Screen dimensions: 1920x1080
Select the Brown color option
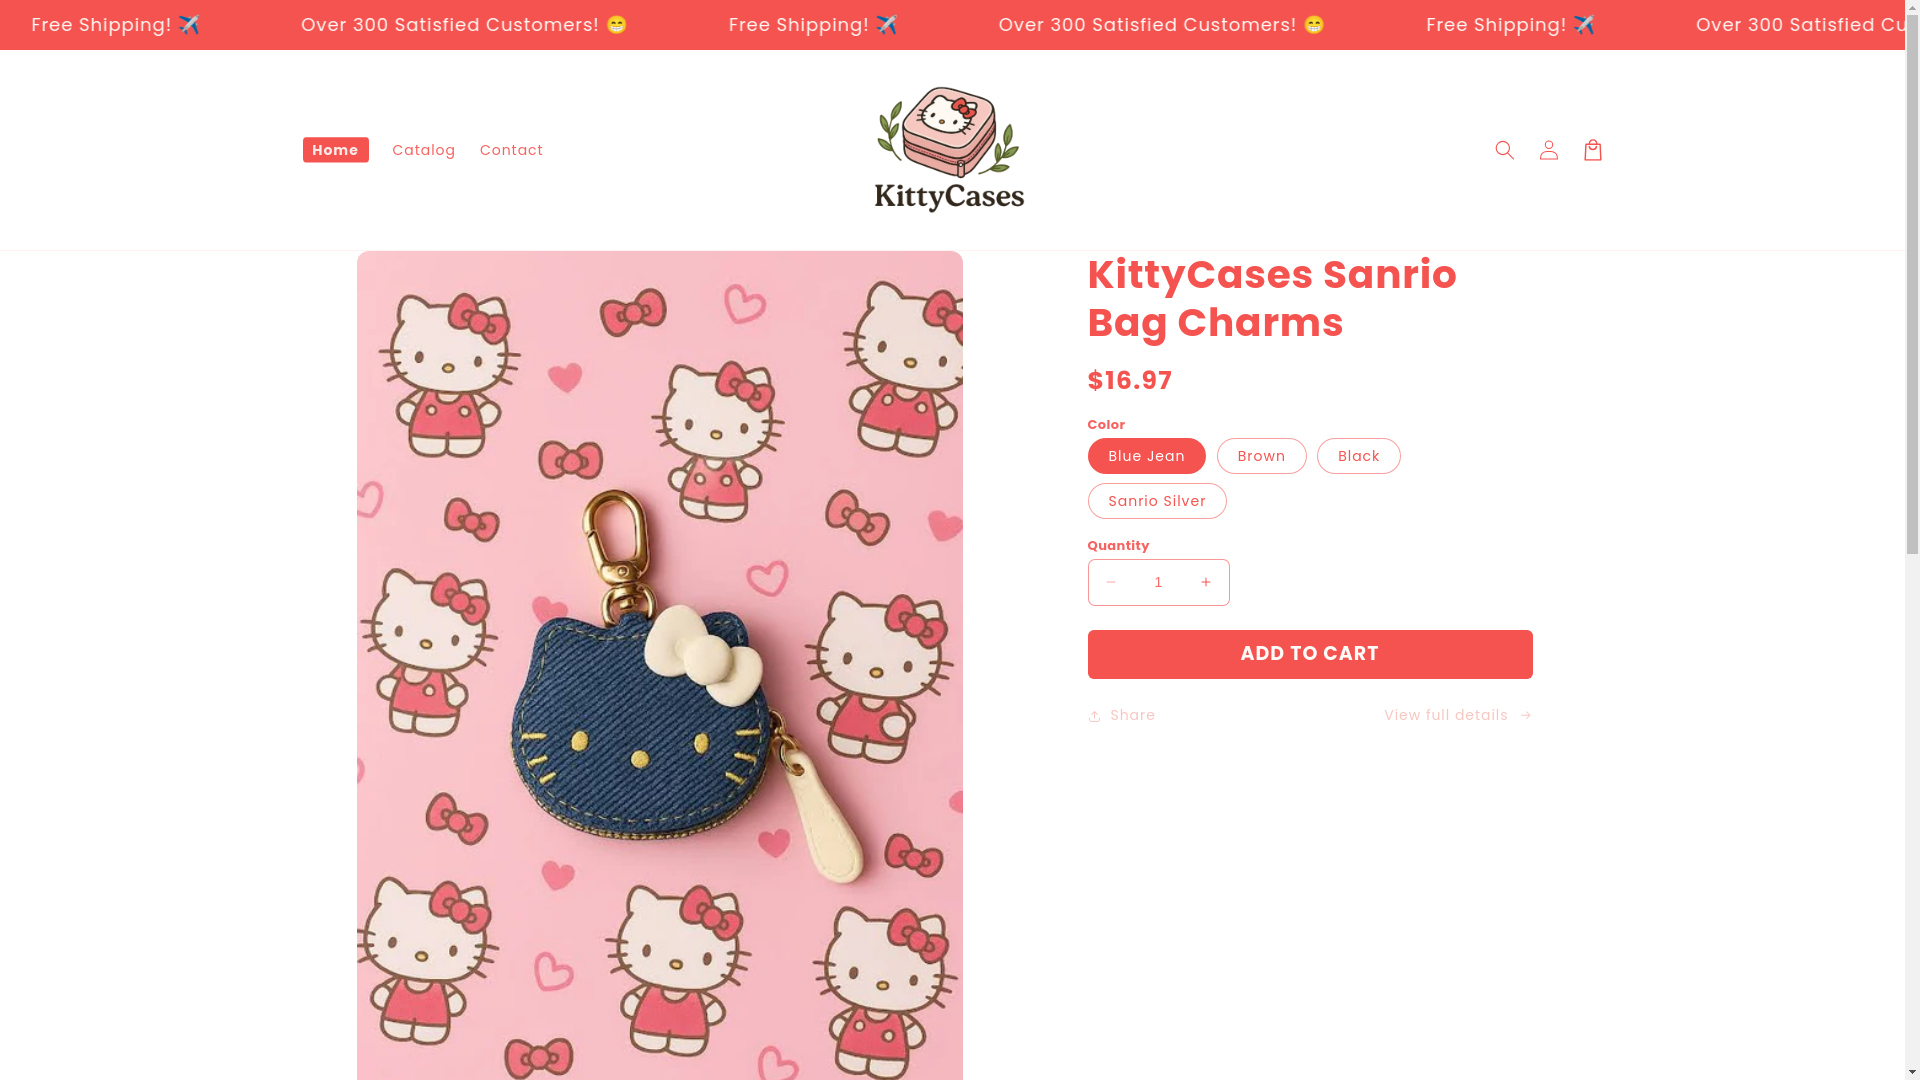(1261, 456)
